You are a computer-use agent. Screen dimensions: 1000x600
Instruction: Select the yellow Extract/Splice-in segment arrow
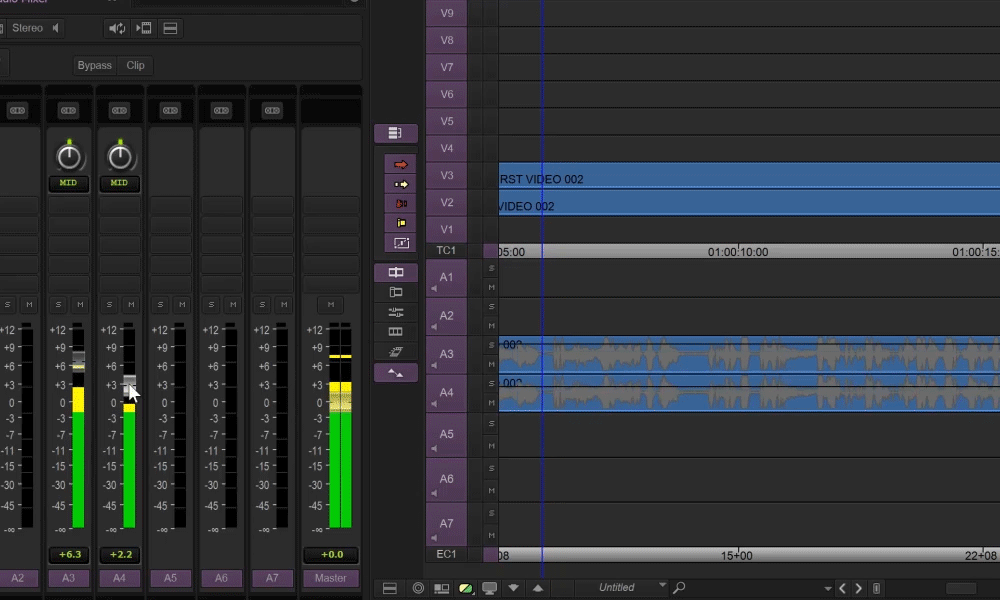(401, 184)
